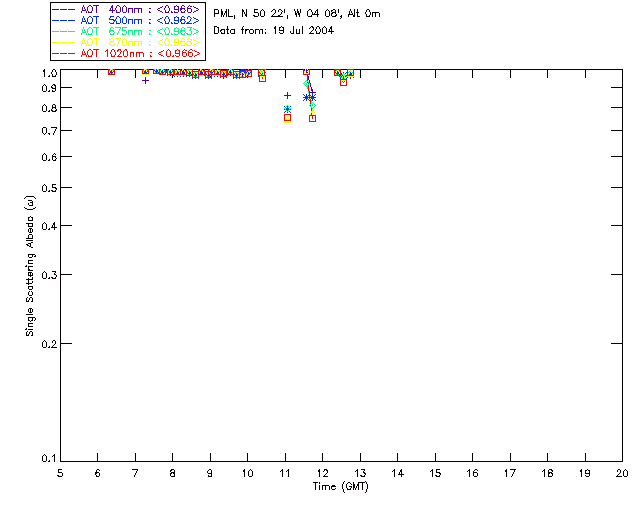Click the lone purple plus marker above hour 7
The width and height of the screenshot is (640, 512).
click(x=145, y=80)
